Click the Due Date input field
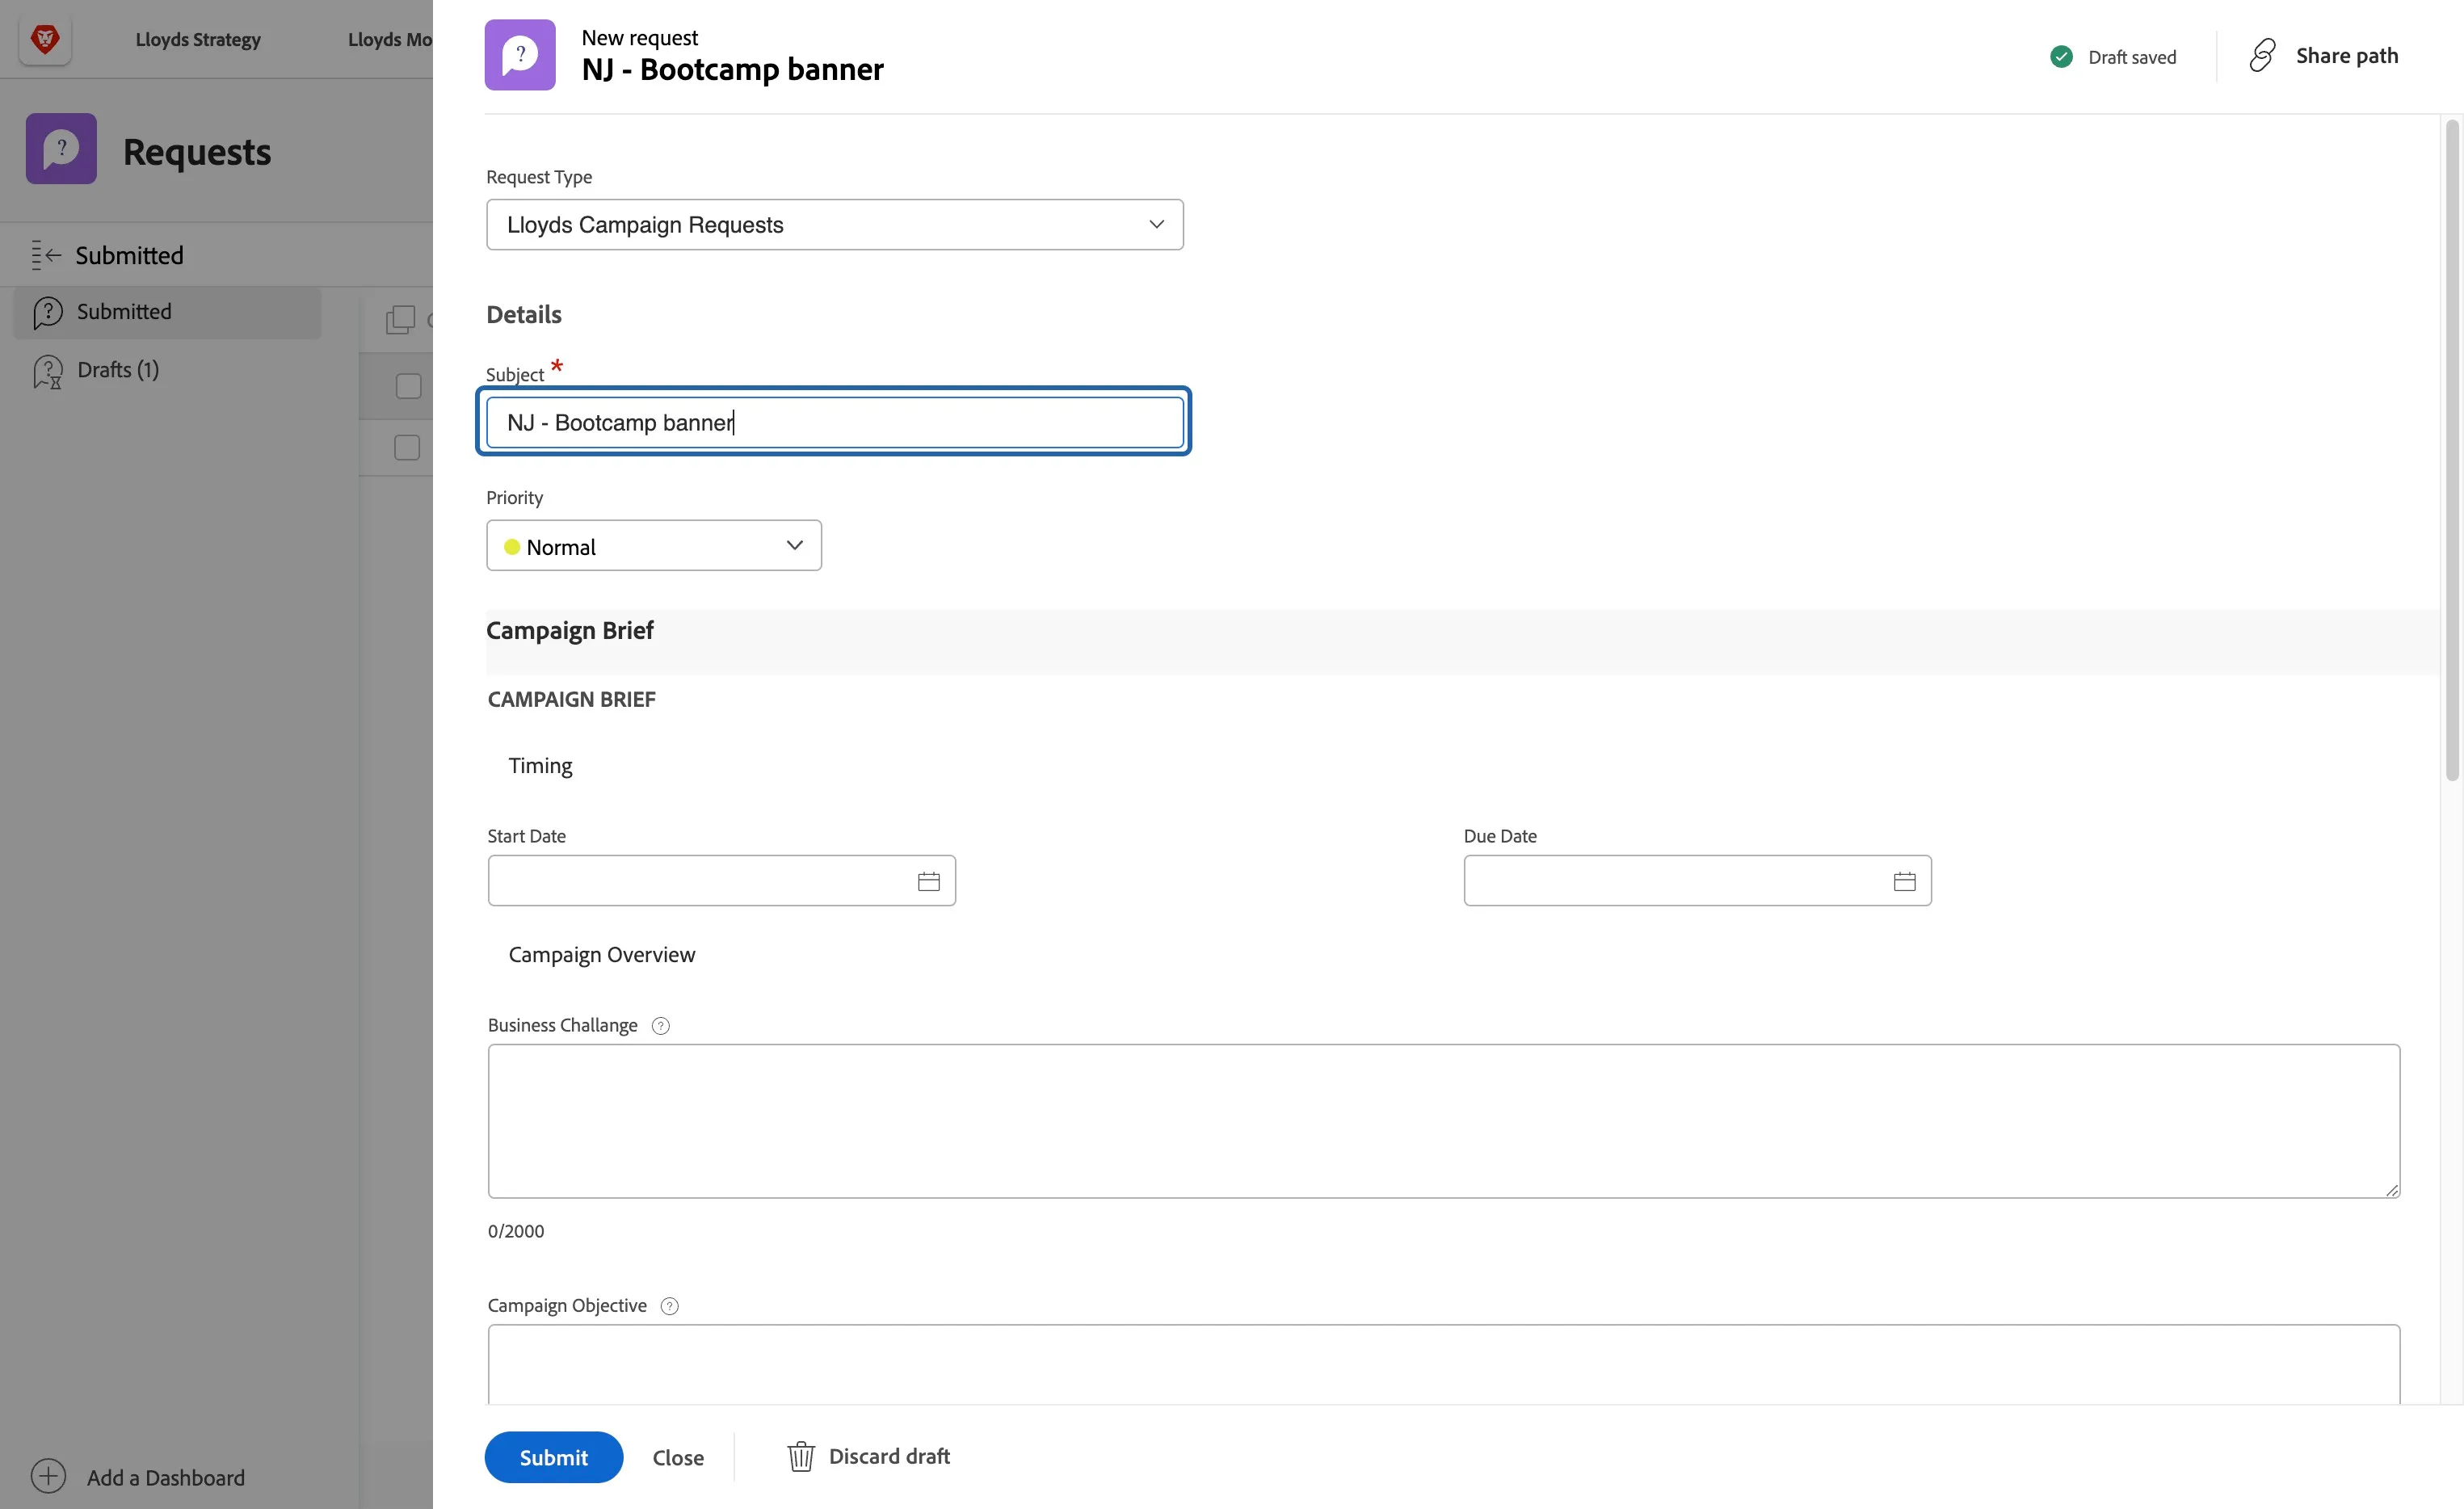The image size is (2464, 1509). point(1698,881)
